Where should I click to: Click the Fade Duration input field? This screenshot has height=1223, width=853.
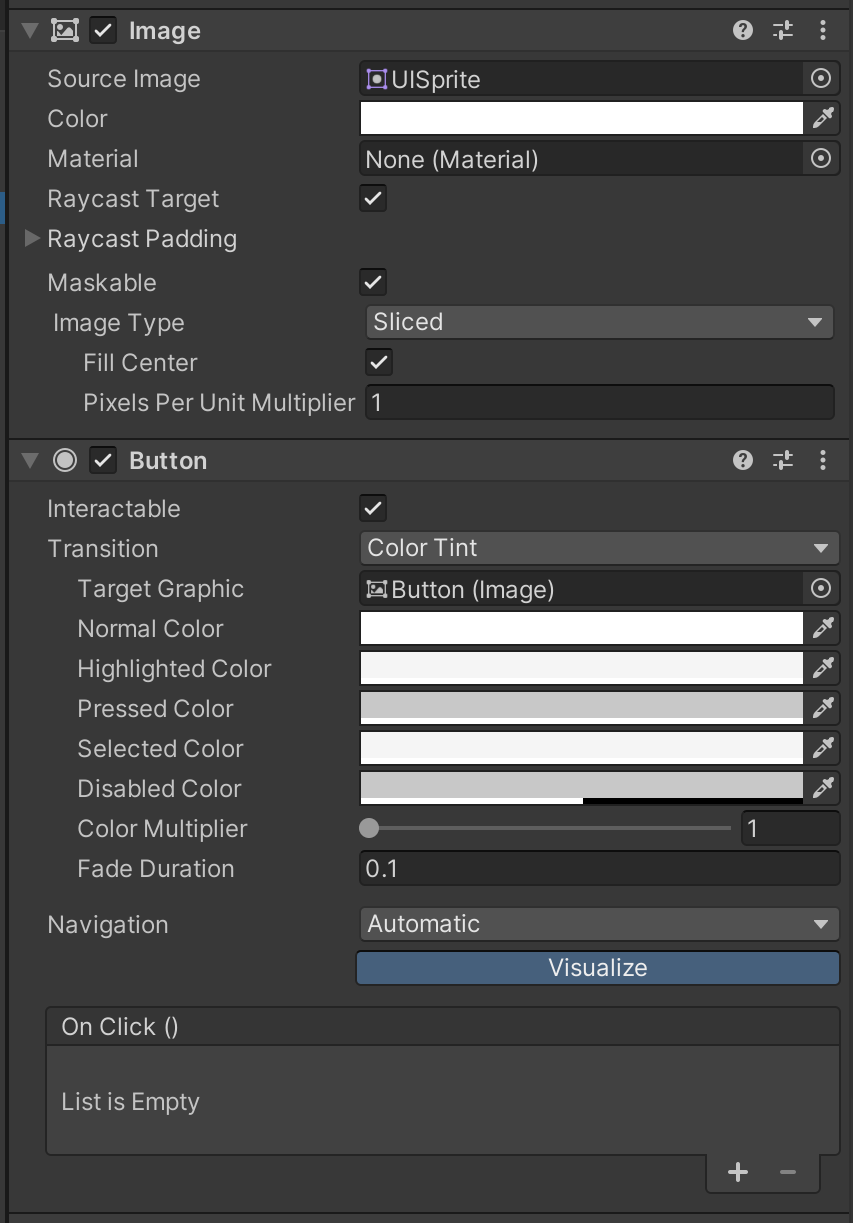point(598,869)
